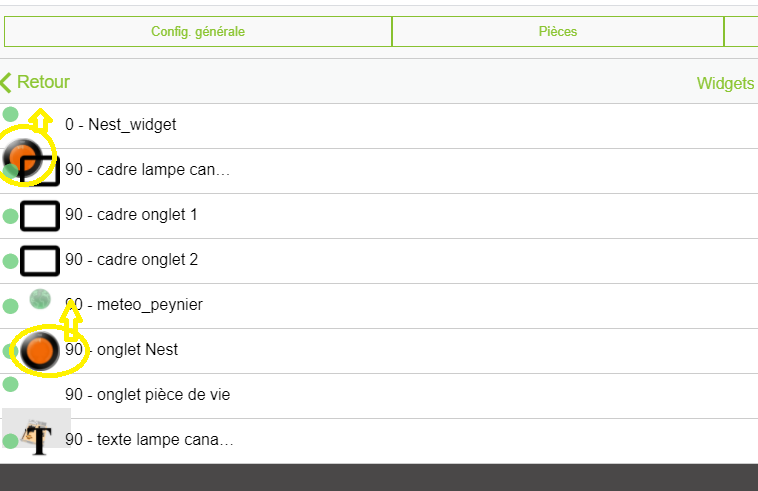Open the Widgets link
Image resolution: width=758 pixels, height=491 pixels.
[725, 83]
